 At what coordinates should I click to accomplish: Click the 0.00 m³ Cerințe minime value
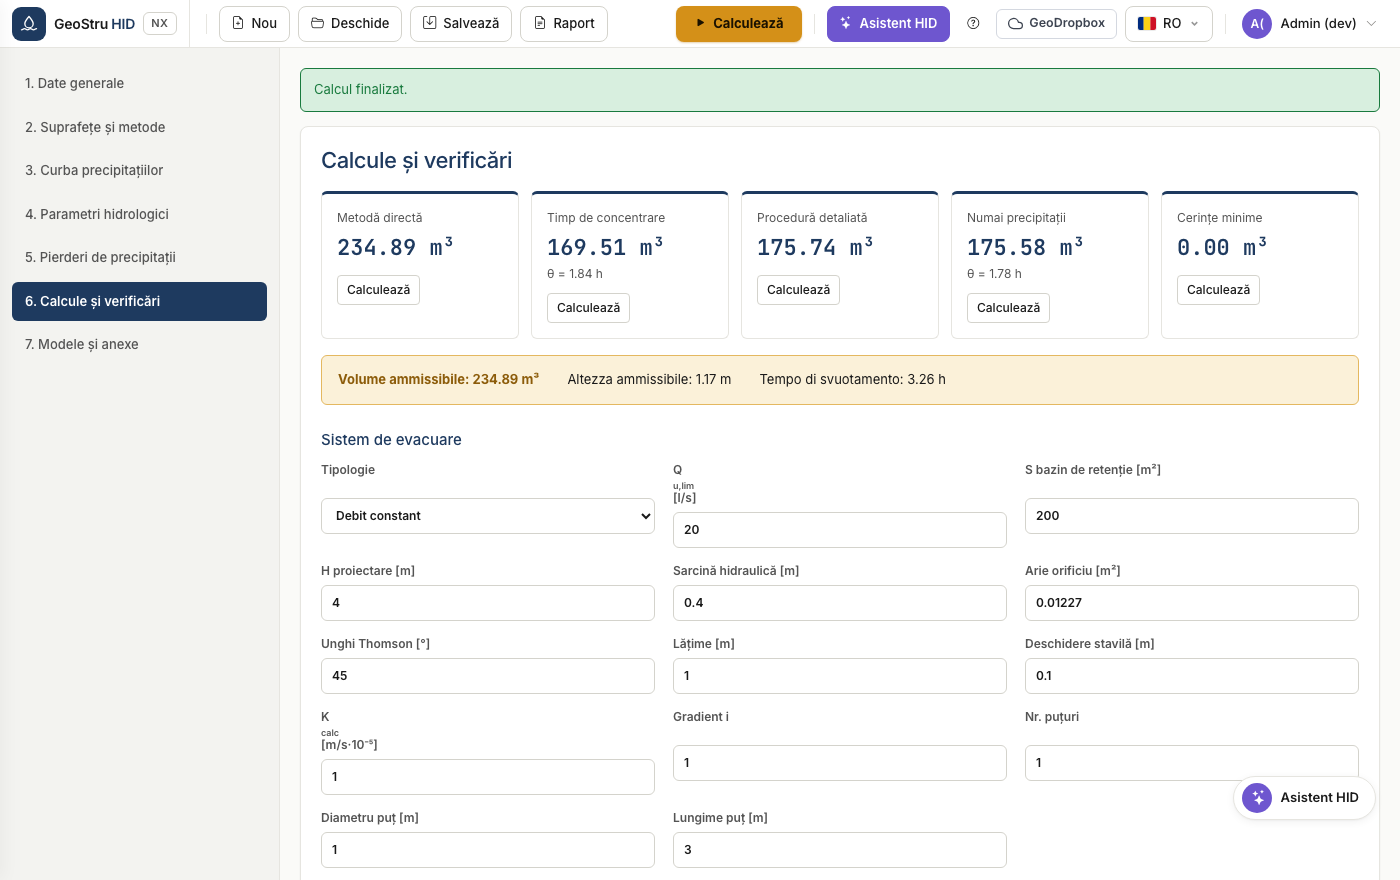point(1222,247)
